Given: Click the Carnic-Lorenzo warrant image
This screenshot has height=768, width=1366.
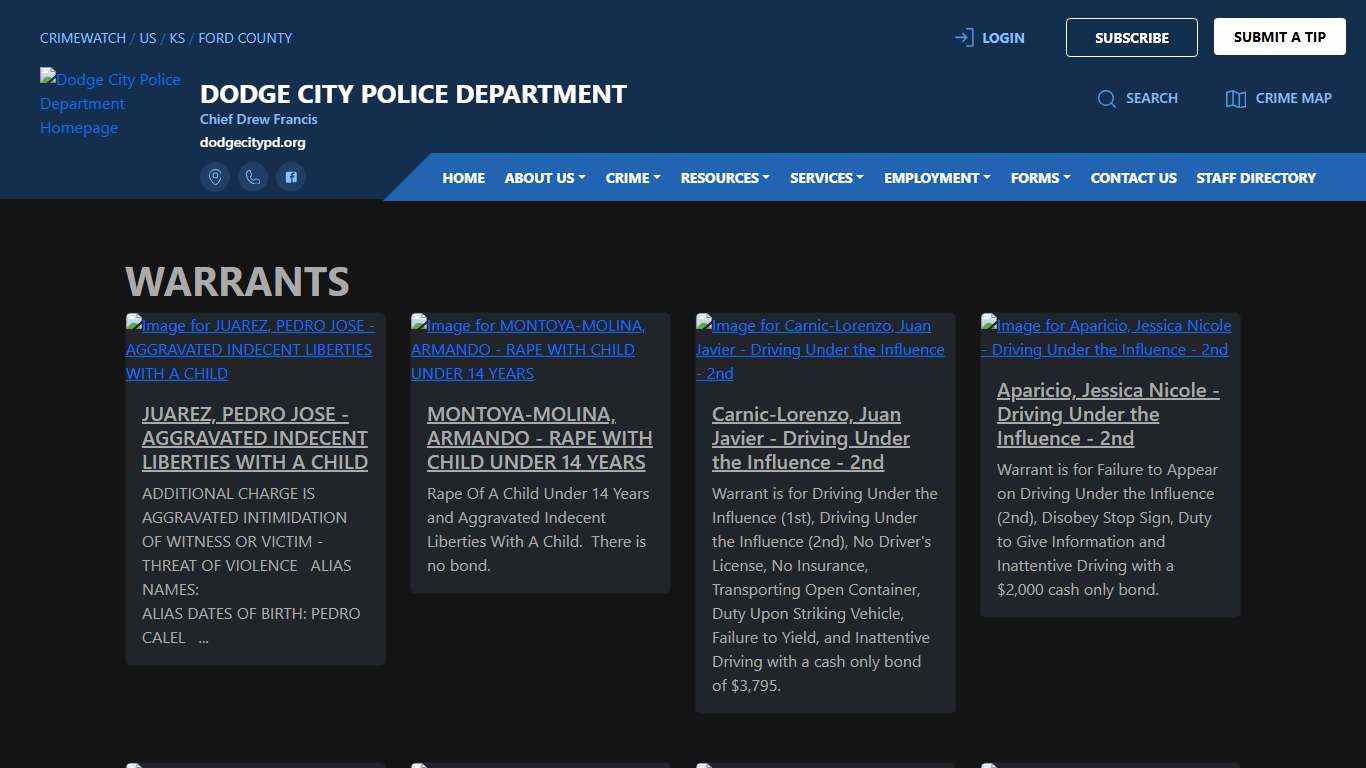Looking at the screenshot, I should click(820, 349).
